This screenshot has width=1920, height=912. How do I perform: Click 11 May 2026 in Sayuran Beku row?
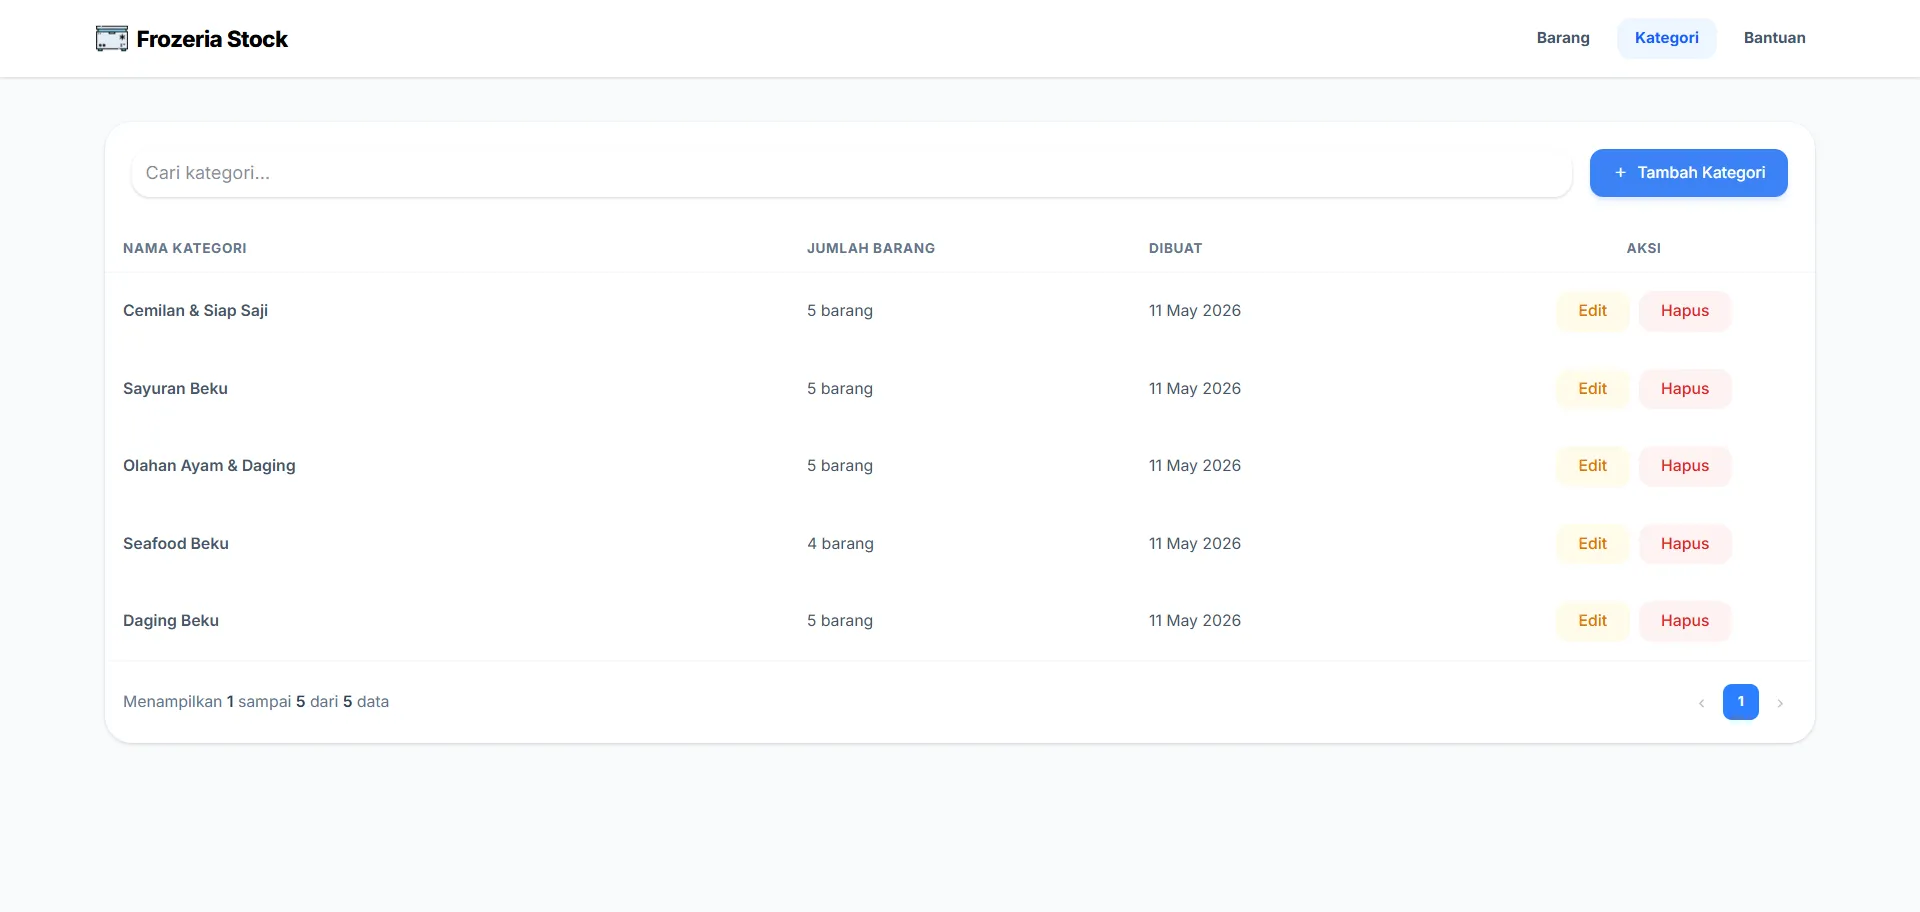tap(1195, 389)
